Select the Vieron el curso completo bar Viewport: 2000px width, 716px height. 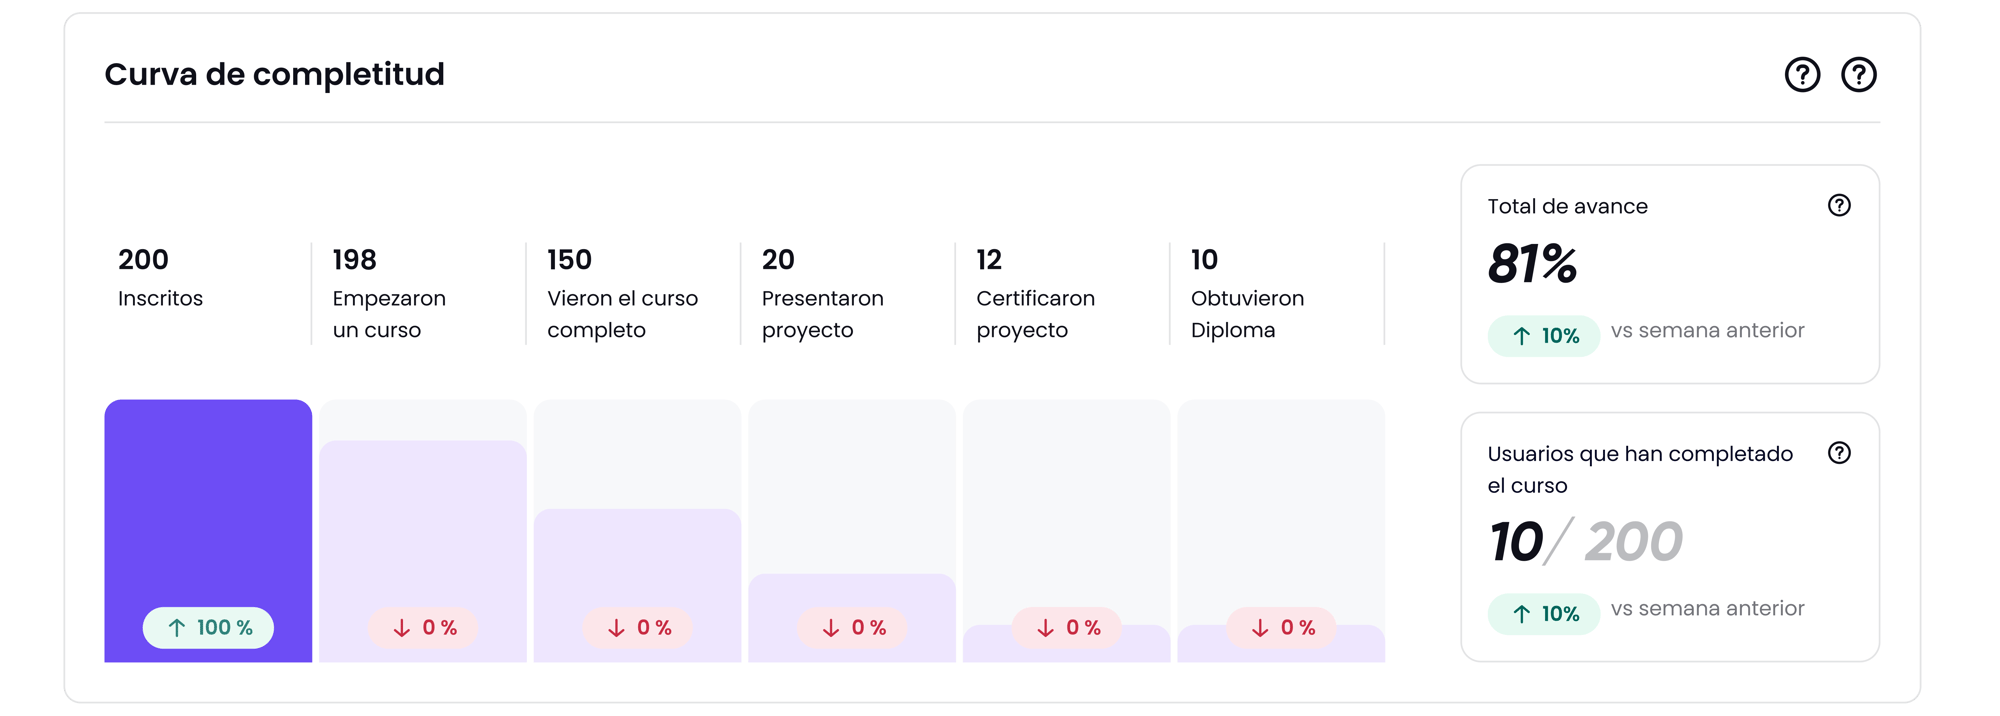coord(637,560)
